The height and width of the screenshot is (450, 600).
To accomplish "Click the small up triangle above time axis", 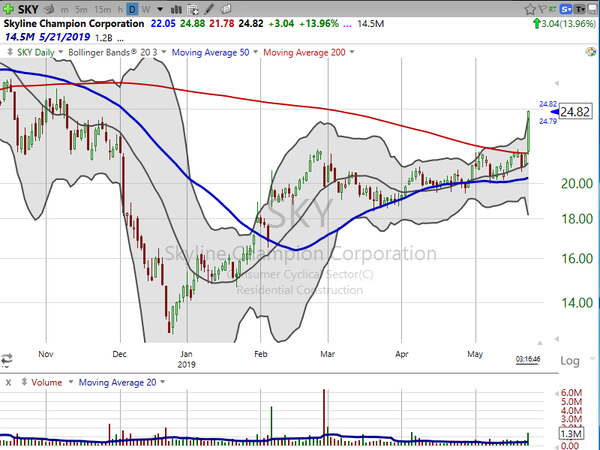I will tap(540, 342).
